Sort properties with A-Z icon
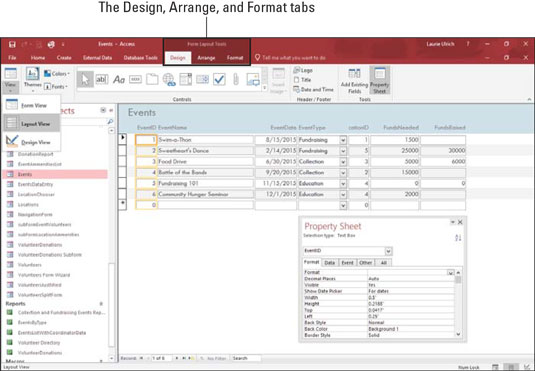 point(458,238)
